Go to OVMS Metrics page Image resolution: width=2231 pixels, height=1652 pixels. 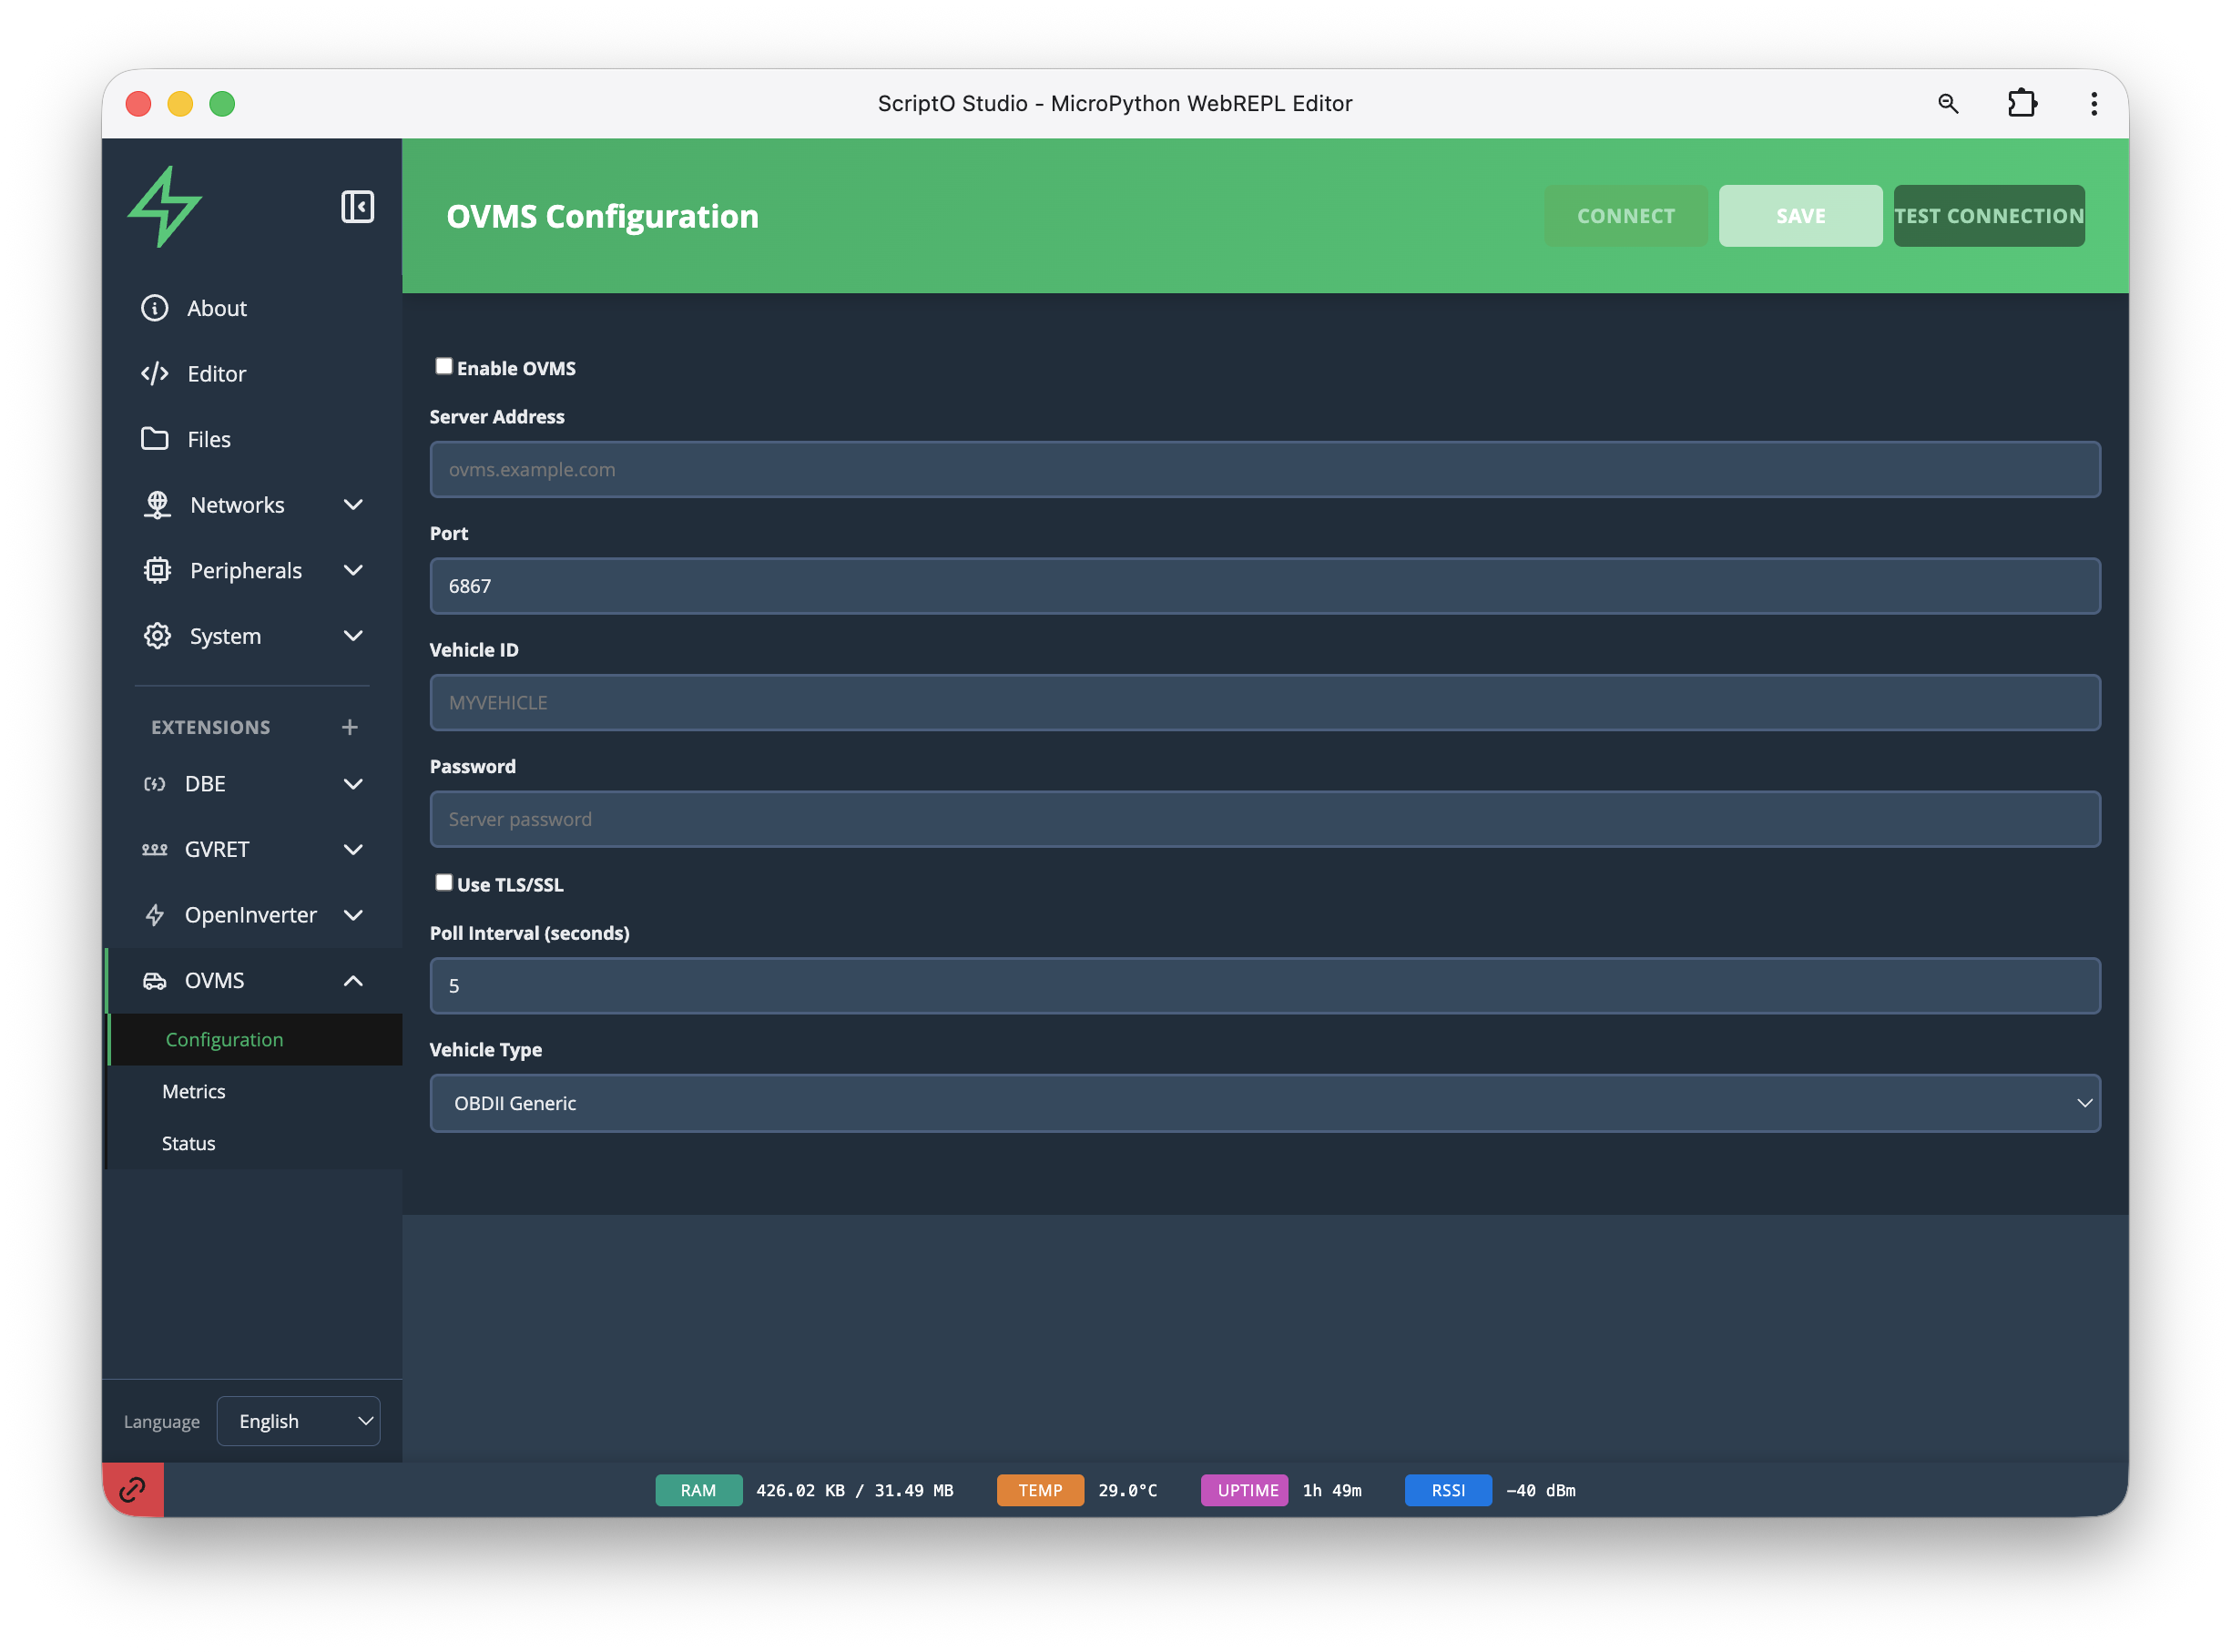tap(194, 1091)
